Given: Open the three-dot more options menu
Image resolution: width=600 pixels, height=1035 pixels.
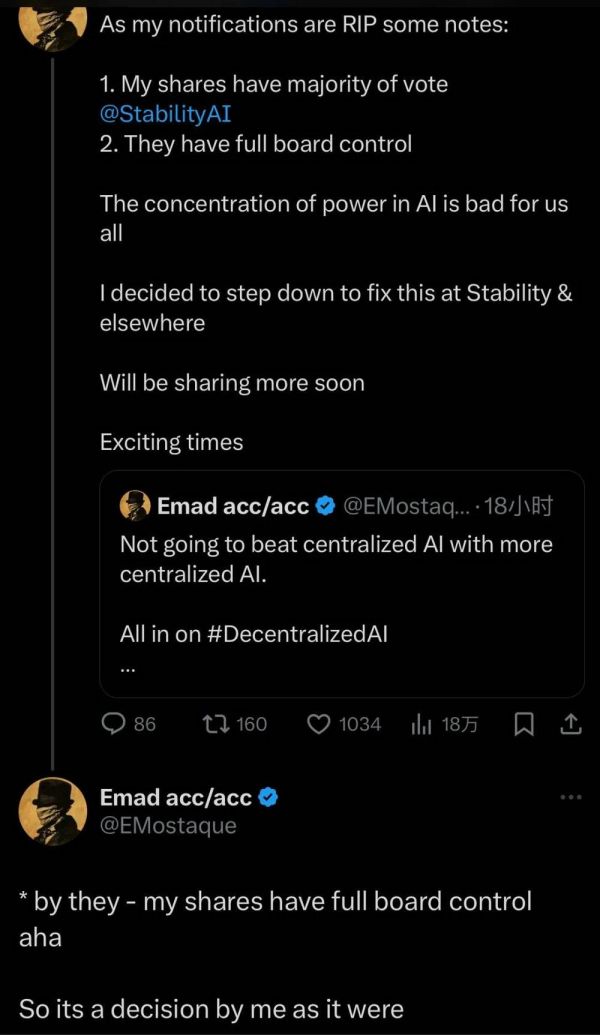Looking at the screenshot, I should point(571,797).
